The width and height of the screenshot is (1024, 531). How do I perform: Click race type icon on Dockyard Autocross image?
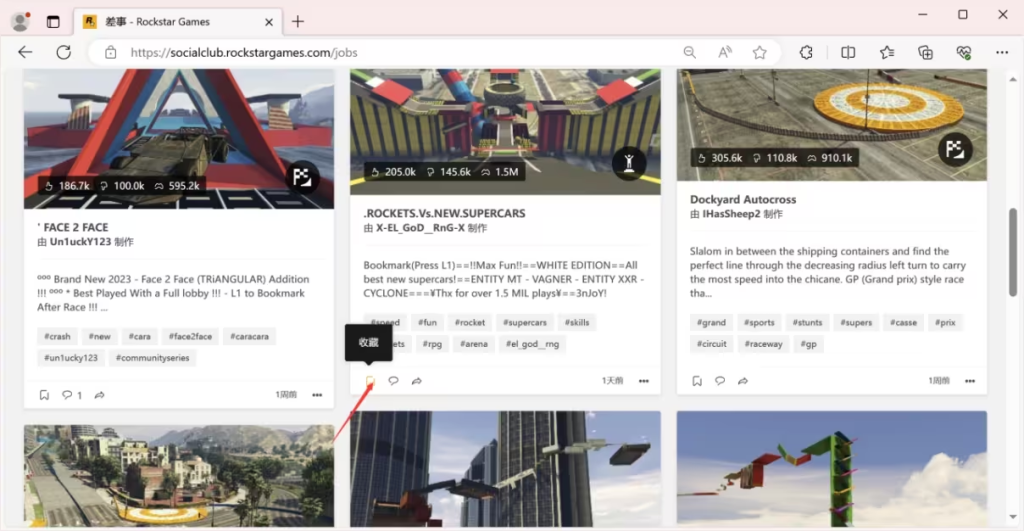(x=955, y=150)
